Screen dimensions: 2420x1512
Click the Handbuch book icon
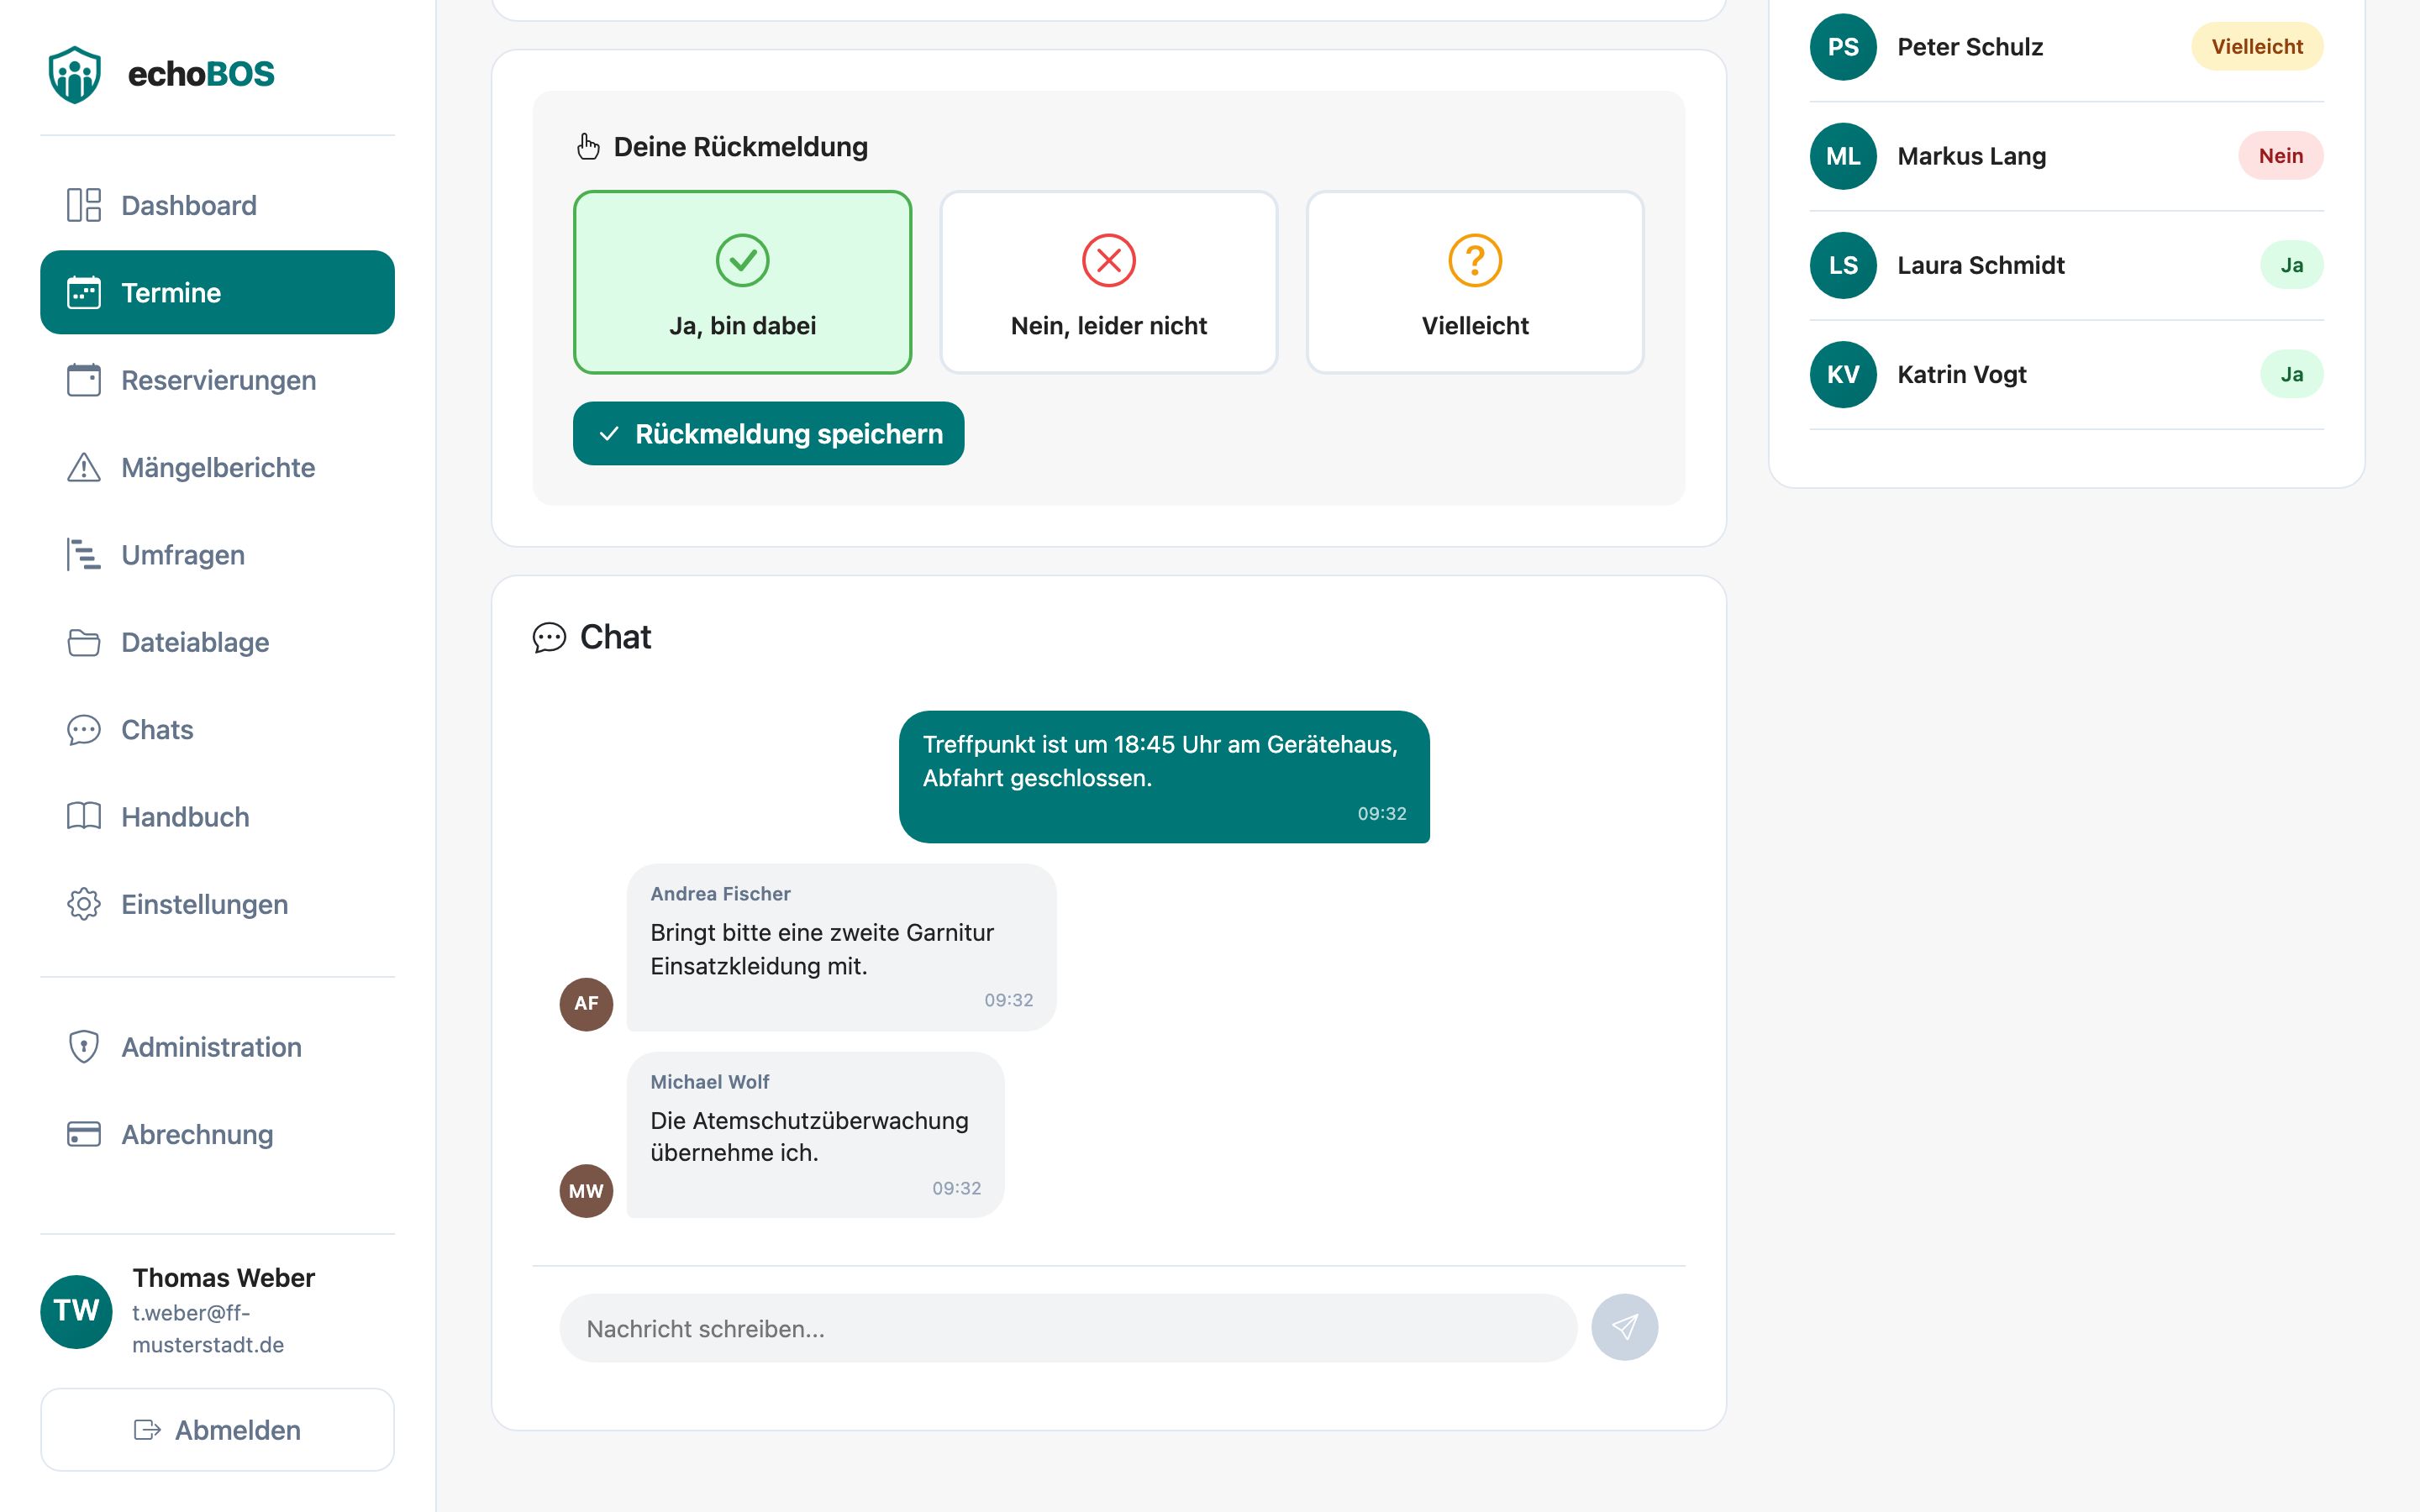84,816
